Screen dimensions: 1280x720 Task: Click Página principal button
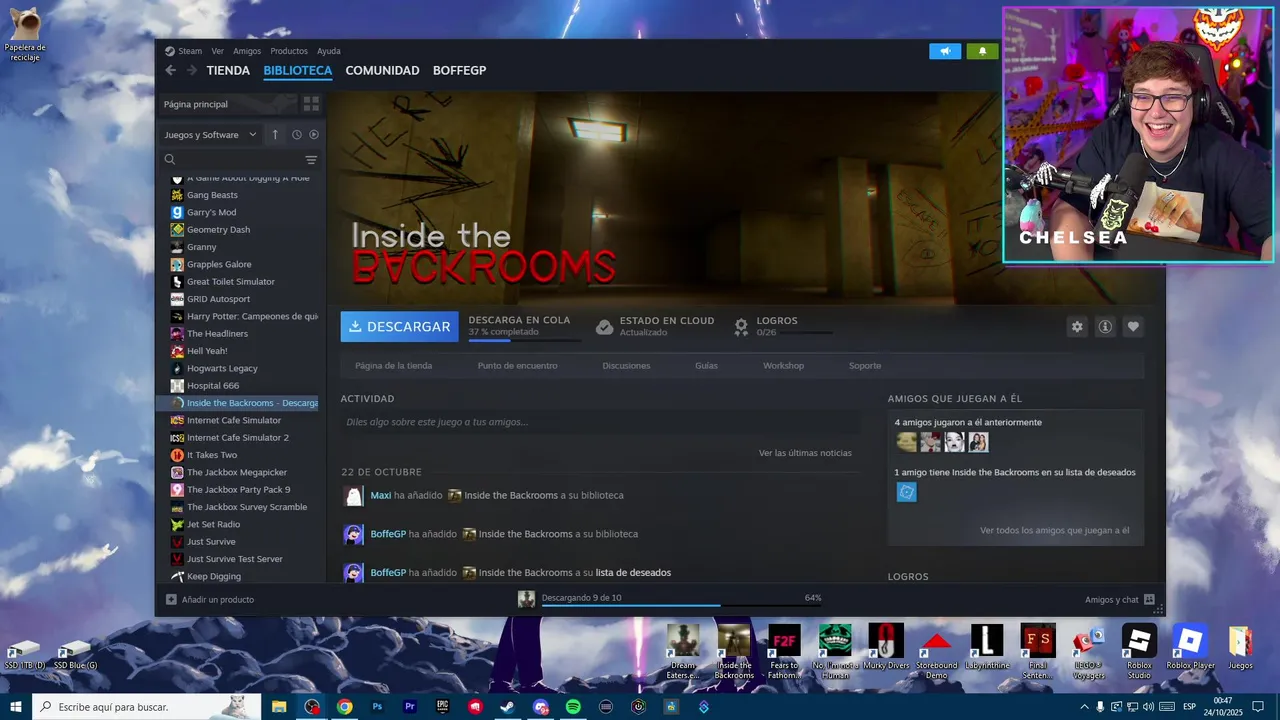(x=229, y=104)
